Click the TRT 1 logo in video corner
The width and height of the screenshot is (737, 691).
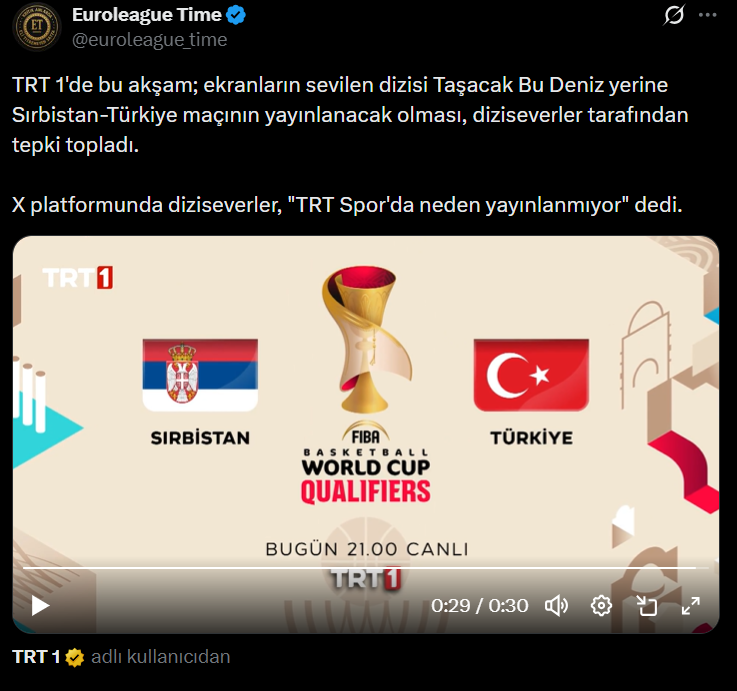coord(78,277)
